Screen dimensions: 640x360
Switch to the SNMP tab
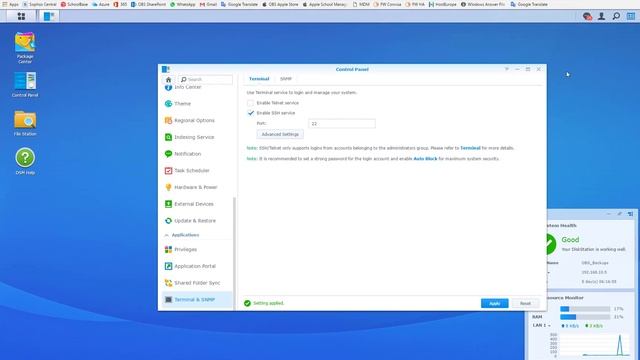tap(286, 79)
